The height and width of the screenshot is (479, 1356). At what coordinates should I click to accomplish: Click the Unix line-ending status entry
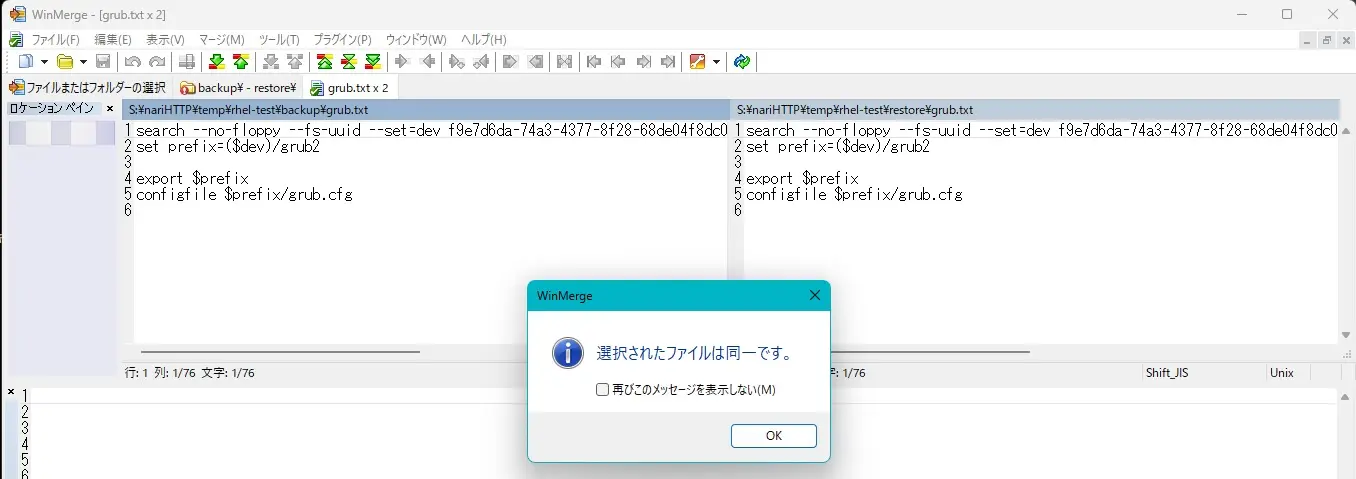[1282, 373]
